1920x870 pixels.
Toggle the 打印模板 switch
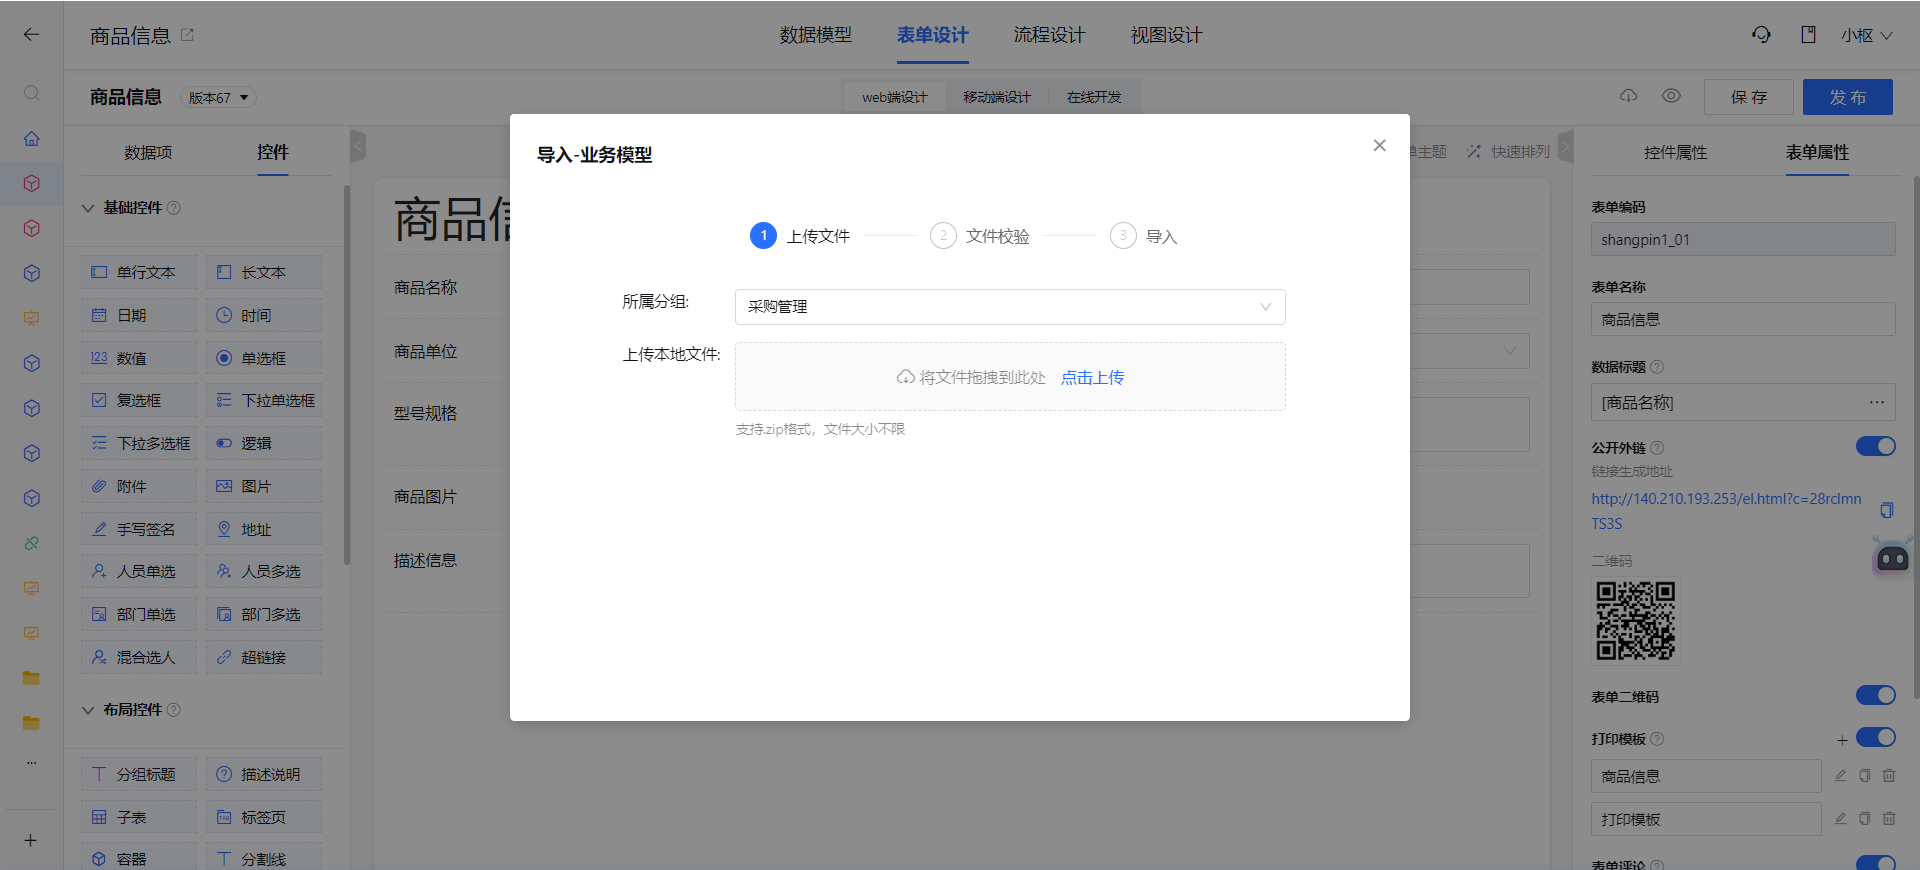coord(1875,737)
